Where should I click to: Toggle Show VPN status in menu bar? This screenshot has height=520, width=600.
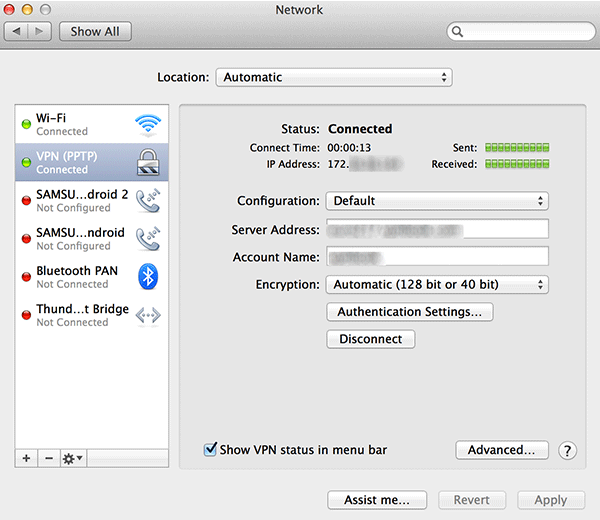[x=210, y=449]
